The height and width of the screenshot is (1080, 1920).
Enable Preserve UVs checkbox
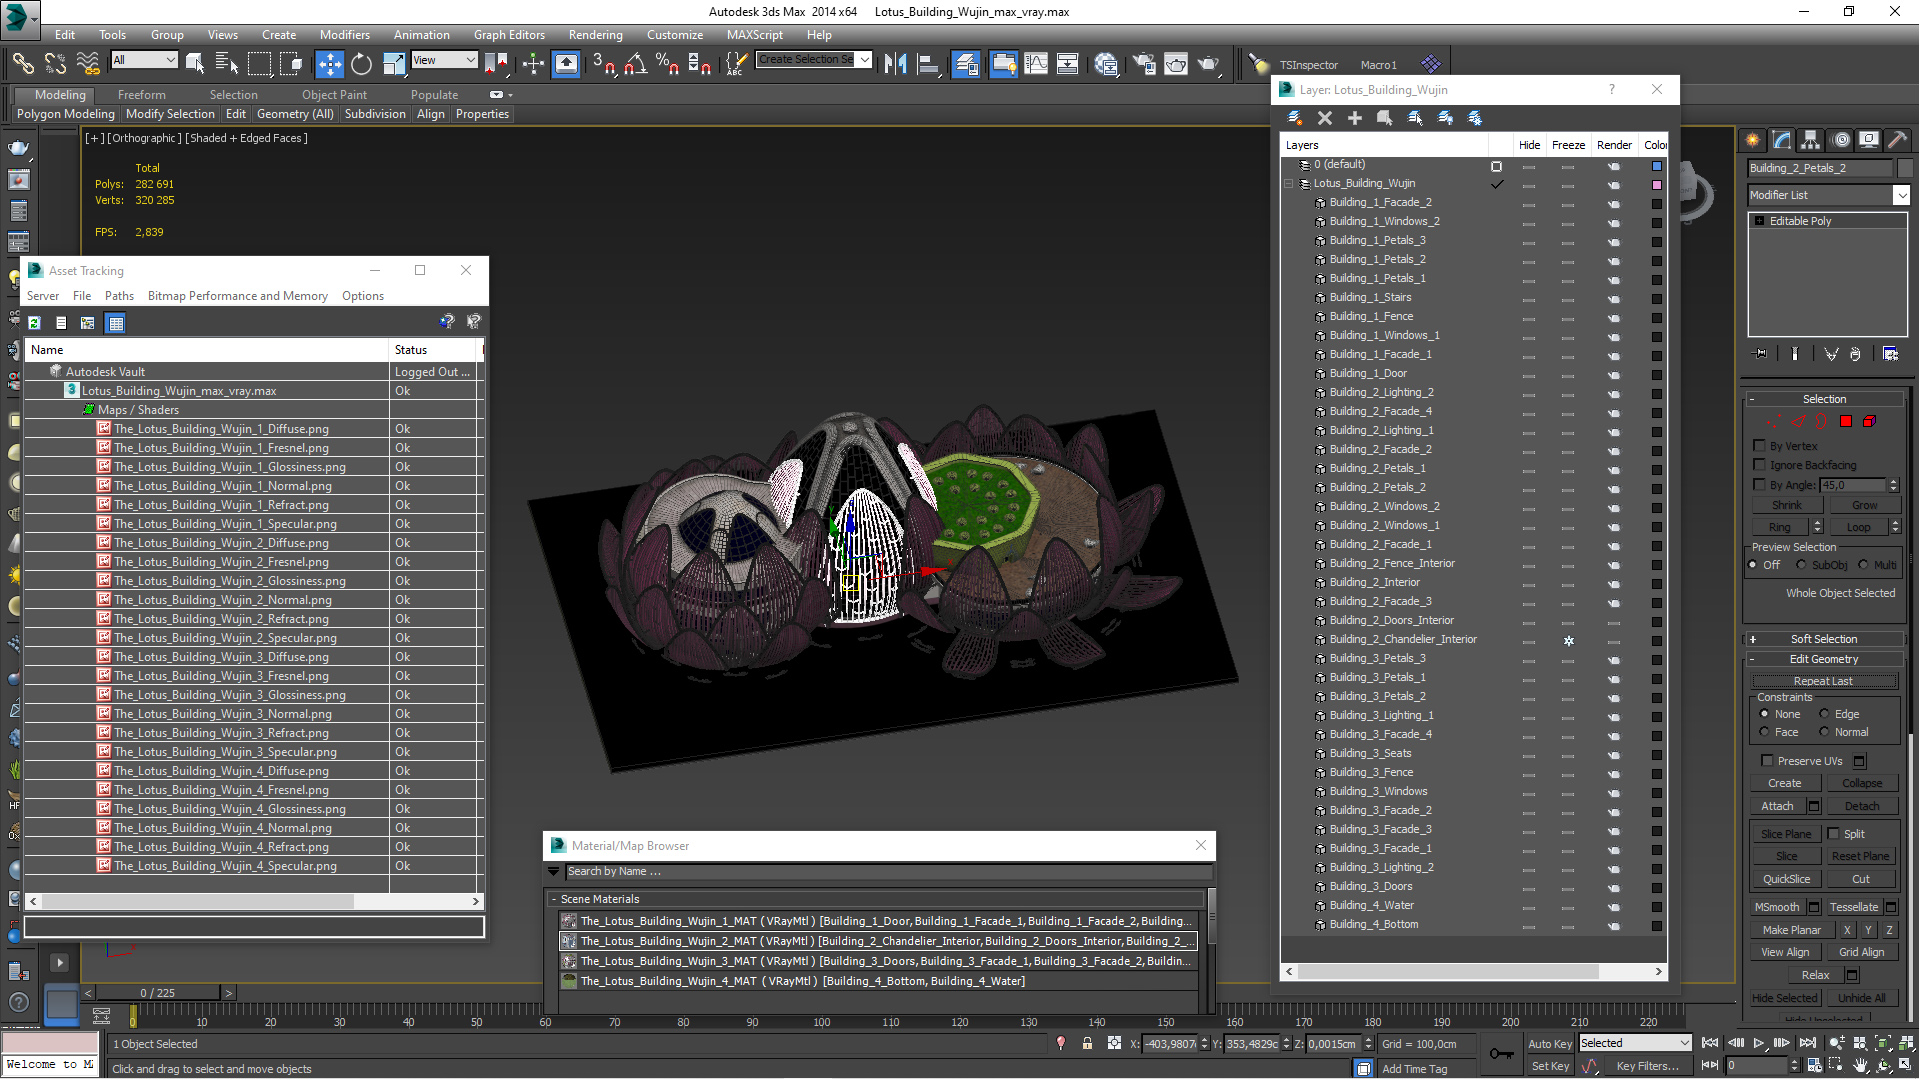pyautogui.click(x=1767, y=761)
